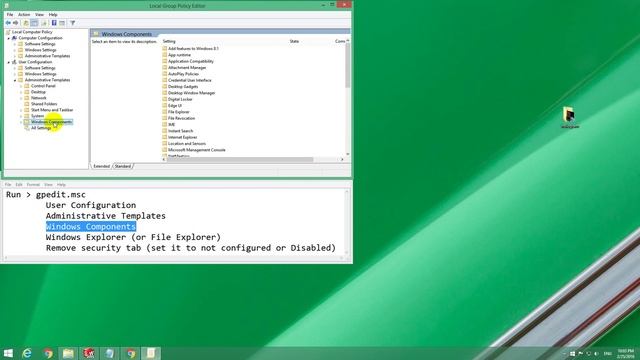Click the Filter funnel icon in toolbar
The image size is (640, 360).
coord(72,23)
